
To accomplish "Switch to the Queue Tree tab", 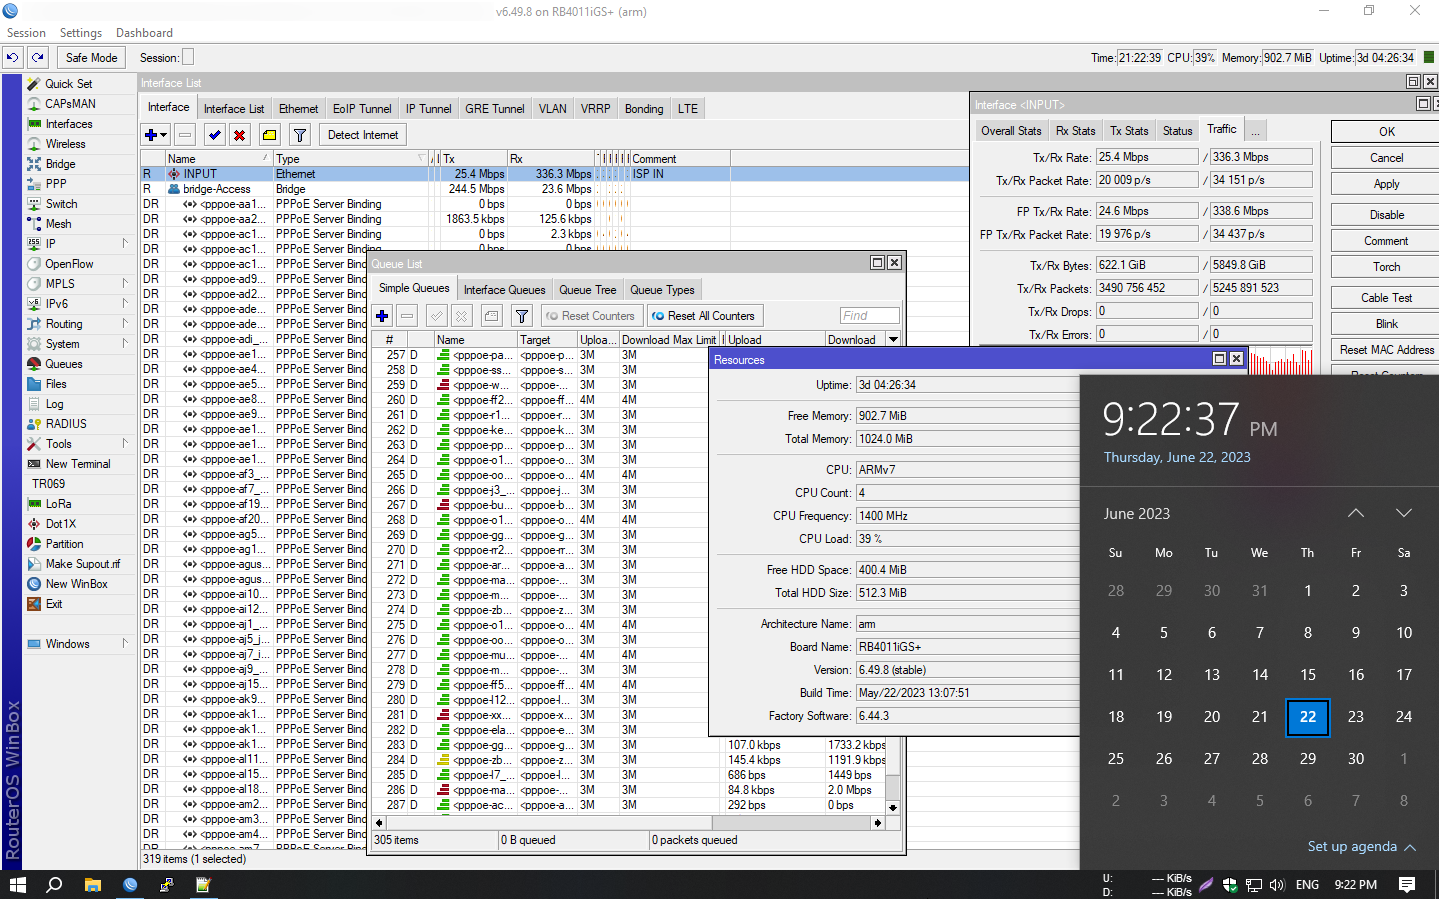I will pyautogui.click(x=588, y=290).
